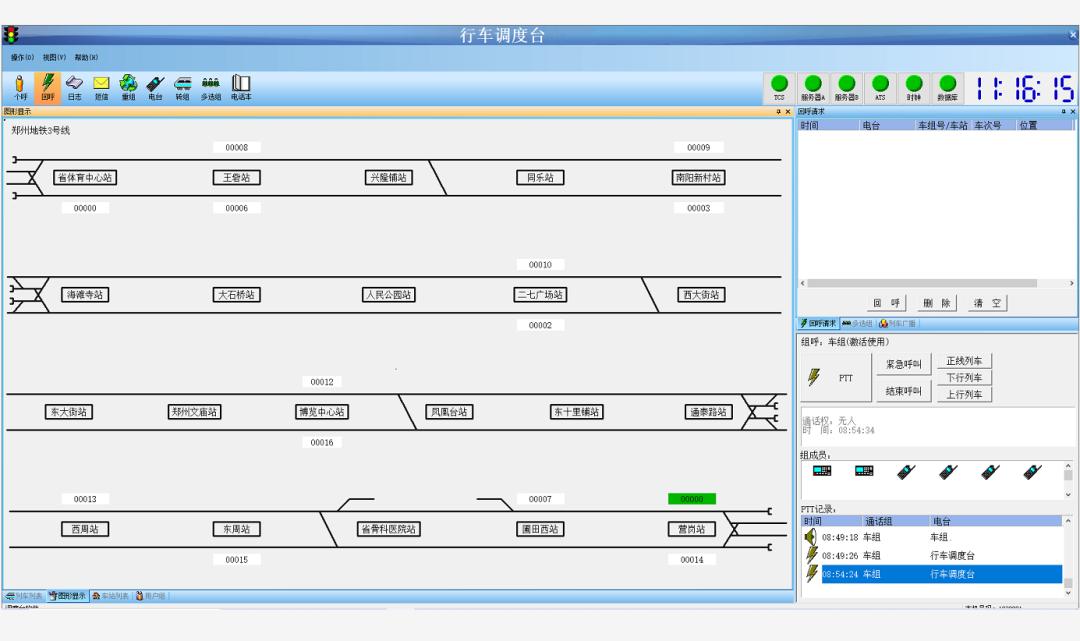Select the 人民公园站 station box
1080x641 pixels.
[x=388, y=295]
